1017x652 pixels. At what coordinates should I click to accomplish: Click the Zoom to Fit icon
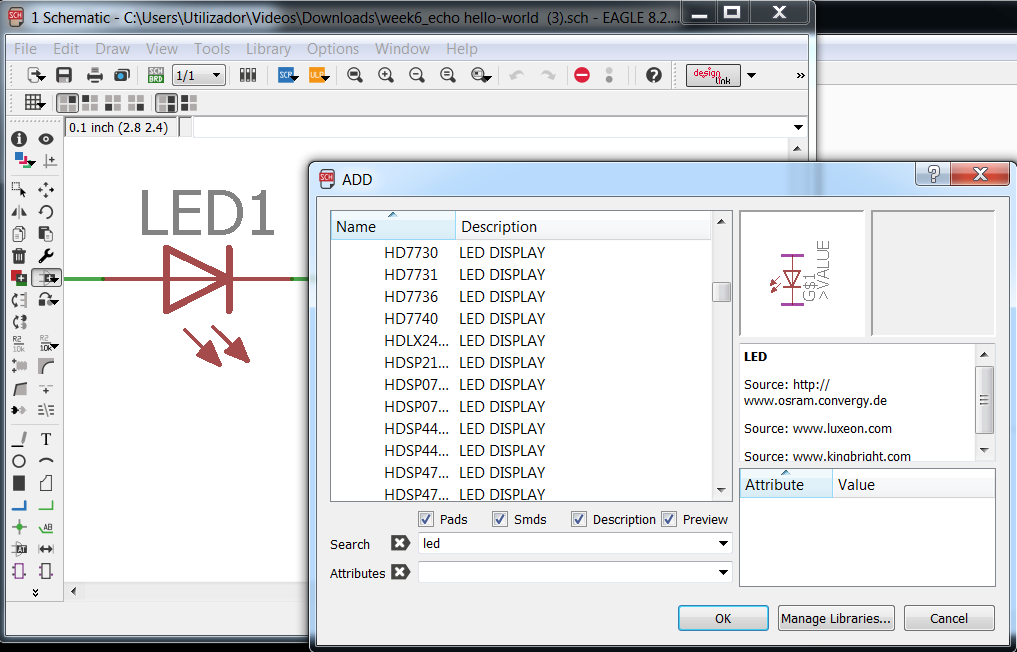[355, 75]
